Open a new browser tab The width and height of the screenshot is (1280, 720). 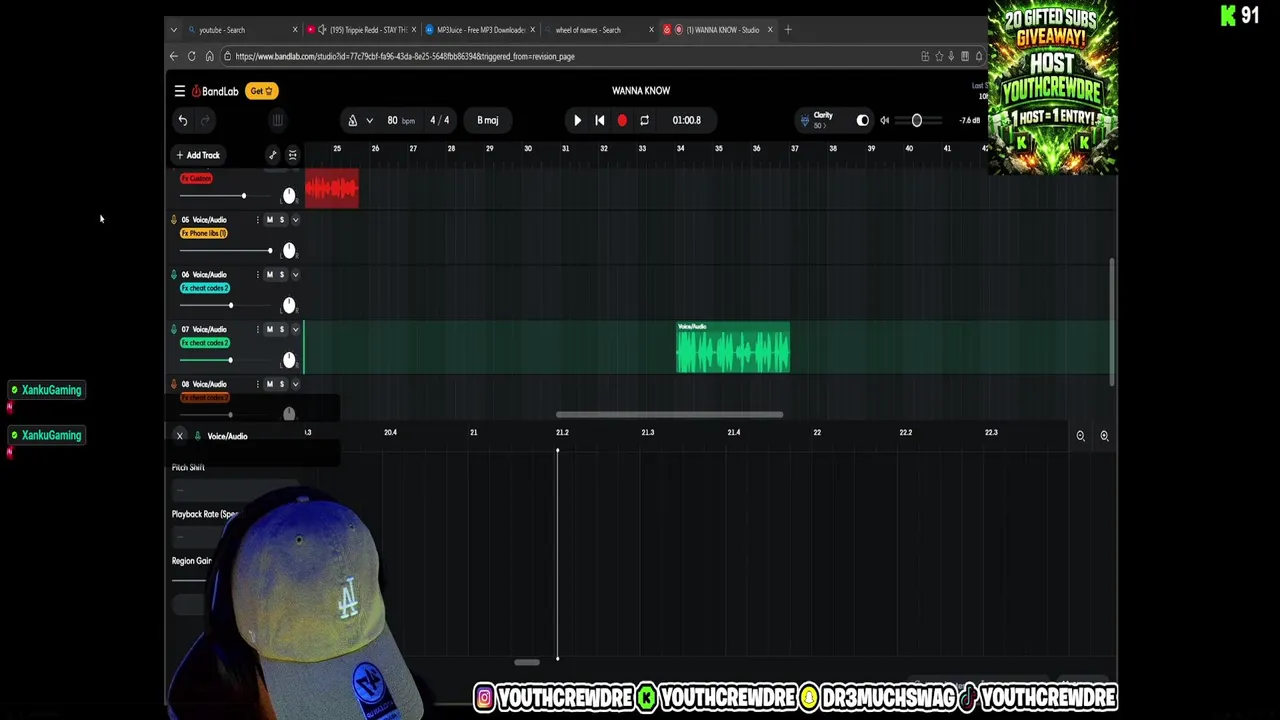click(788, 30)
